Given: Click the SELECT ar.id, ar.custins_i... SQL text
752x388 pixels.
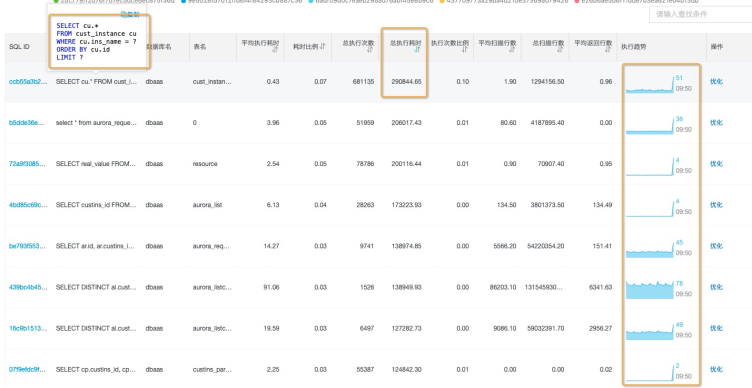Looking at the screenshot, I should (96, 246).
